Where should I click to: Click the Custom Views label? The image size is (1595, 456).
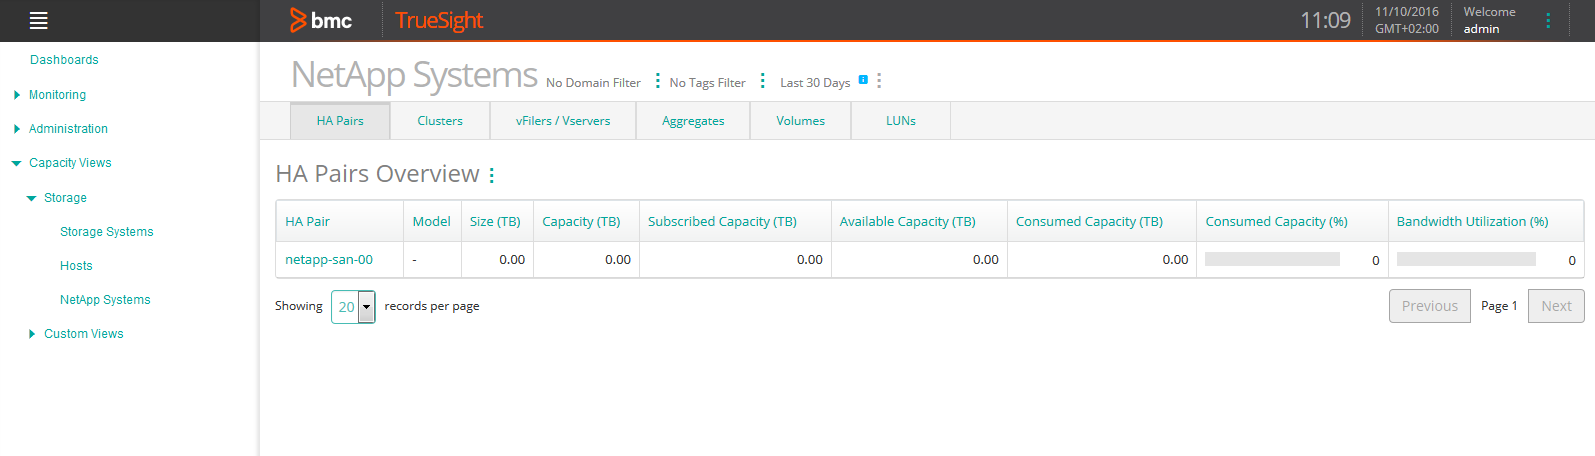pos(84,334)
